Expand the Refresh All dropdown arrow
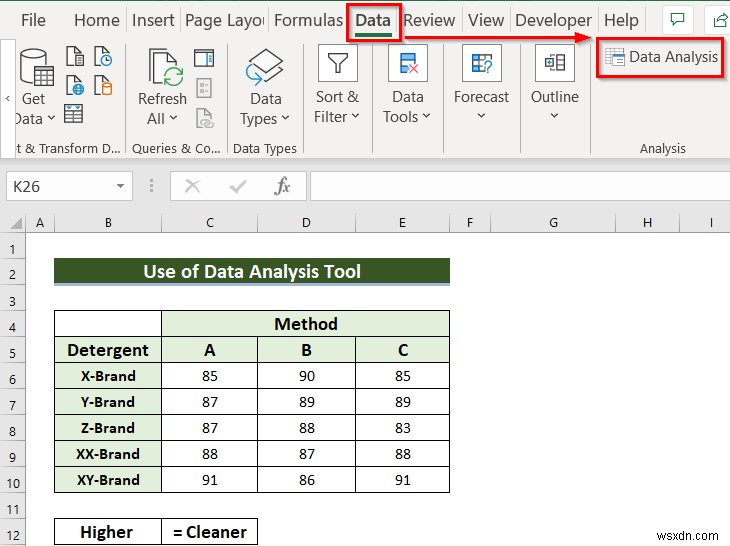This screenshot has width=730, height=546. coord(173,118)
